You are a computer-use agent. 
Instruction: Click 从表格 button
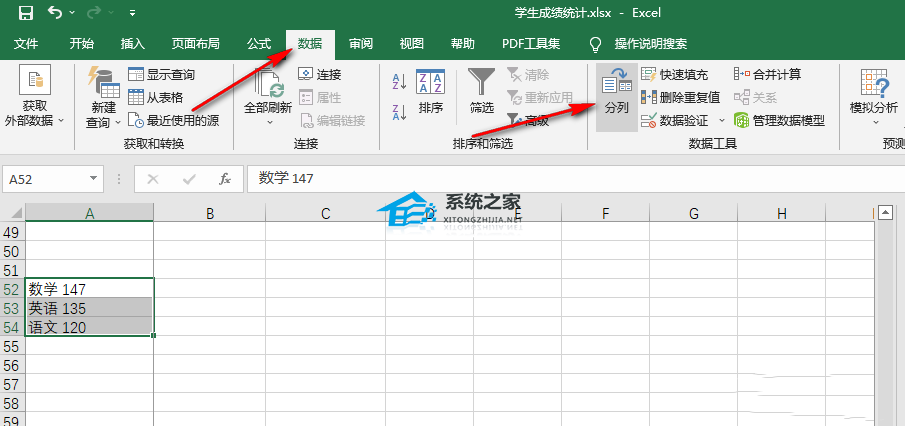tap(155, 98)
